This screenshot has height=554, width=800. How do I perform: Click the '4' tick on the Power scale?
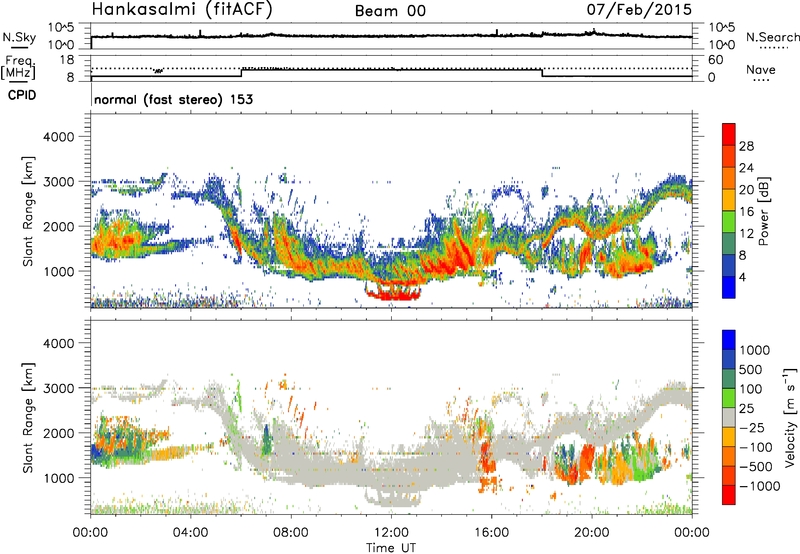click(742, 277)
